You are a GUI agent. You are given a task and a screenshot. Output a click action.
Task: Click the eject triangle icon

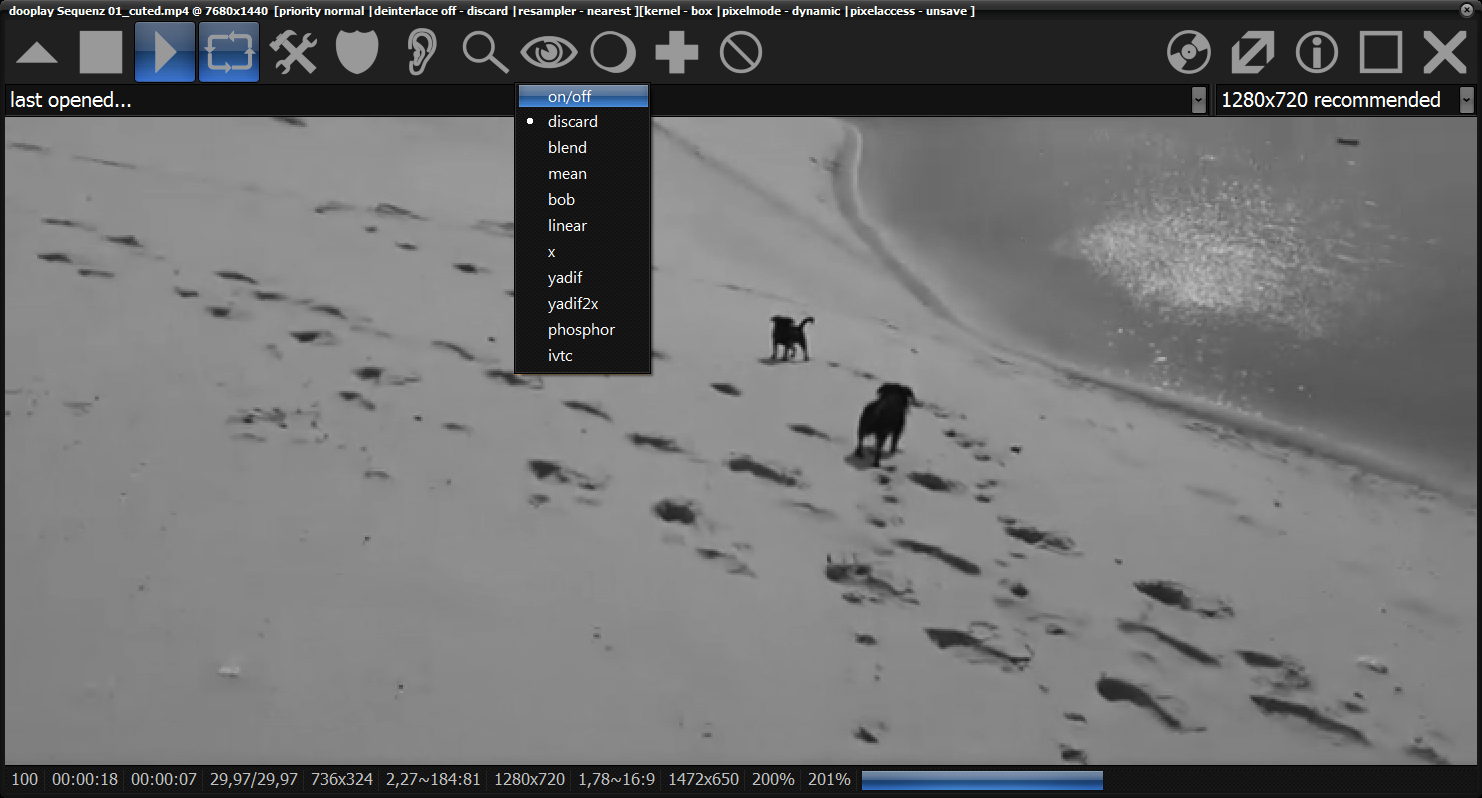point(37,53)
